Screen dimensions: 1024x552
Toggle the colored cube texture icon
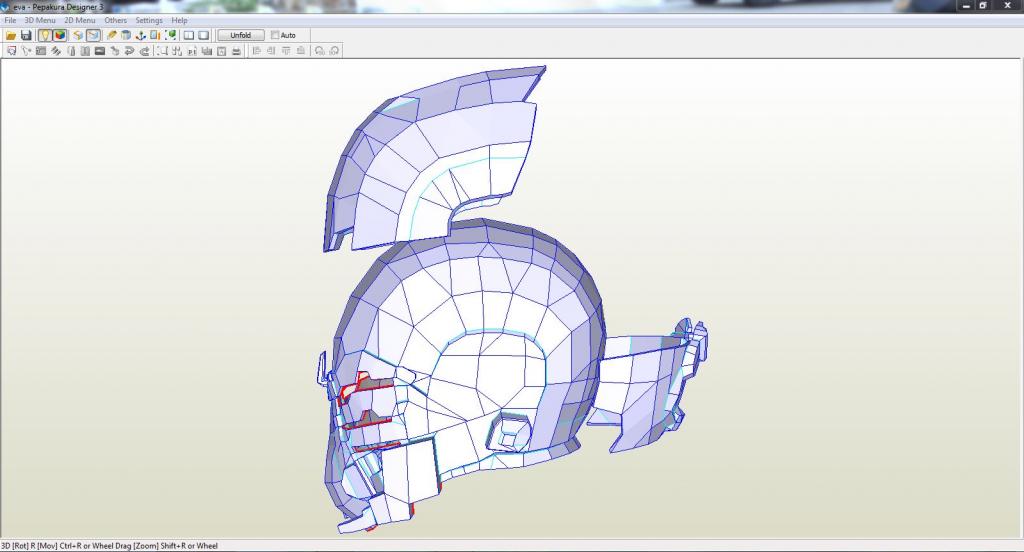coord(59,35)
